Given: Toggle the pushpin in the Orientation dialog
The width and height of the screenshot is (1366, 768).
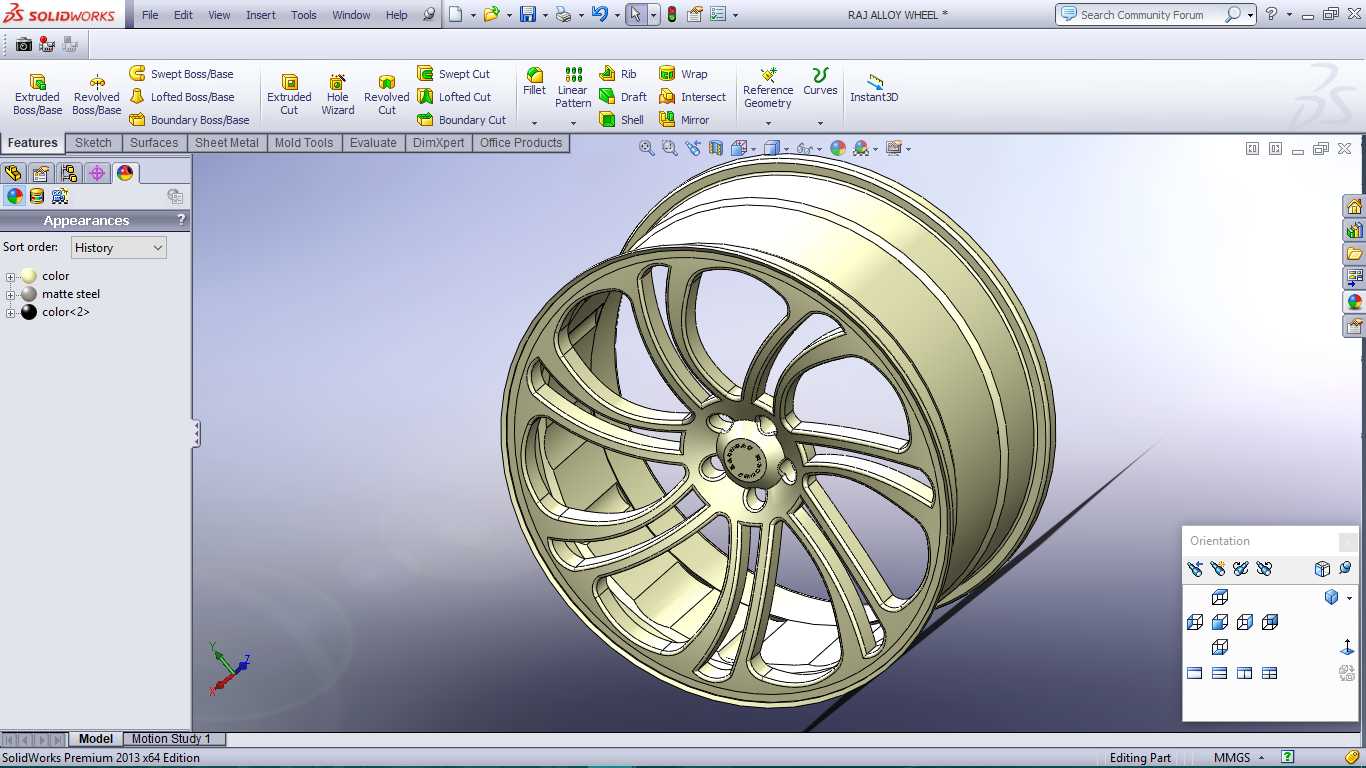Looking at the screenshot, I should 1345,569.
